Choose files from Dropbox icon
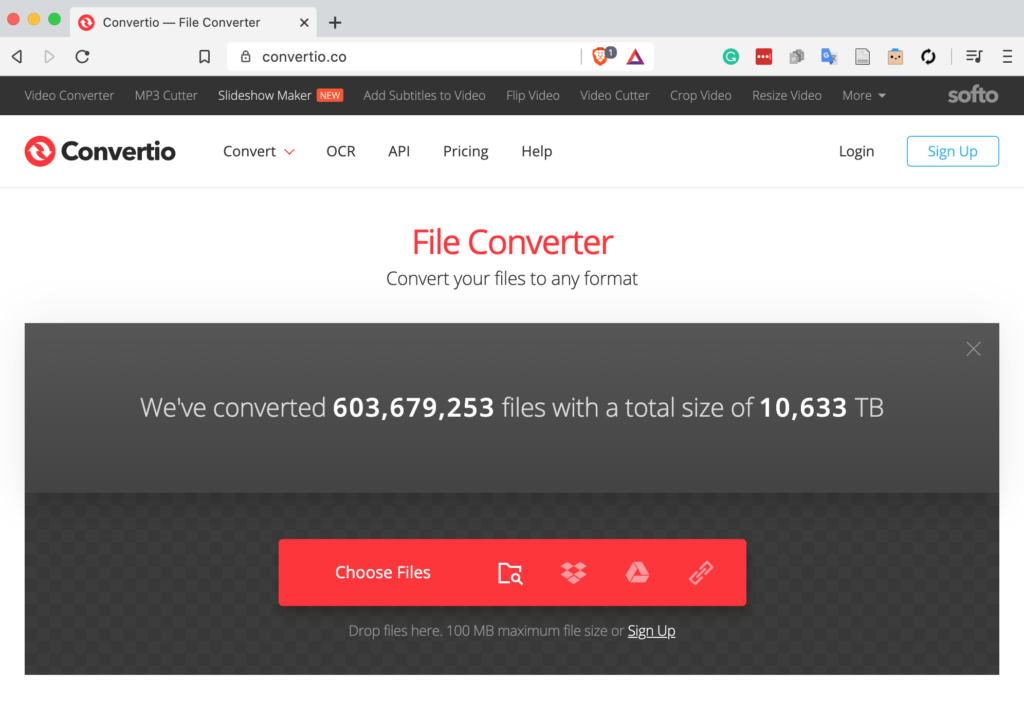Image resolution: width=1024 pixels, height=714 pixels. click(573, 573)
